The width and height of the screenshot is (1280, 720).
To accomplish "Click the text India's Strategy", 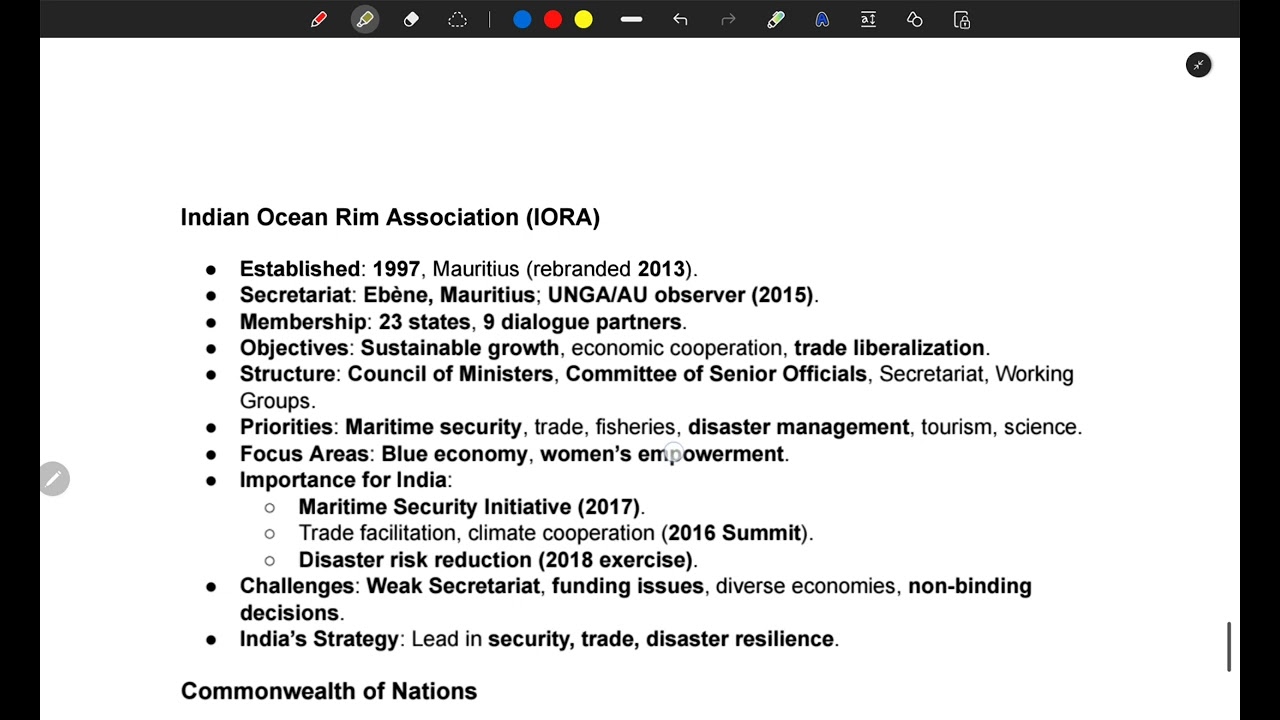I will (x=319, y=639).
